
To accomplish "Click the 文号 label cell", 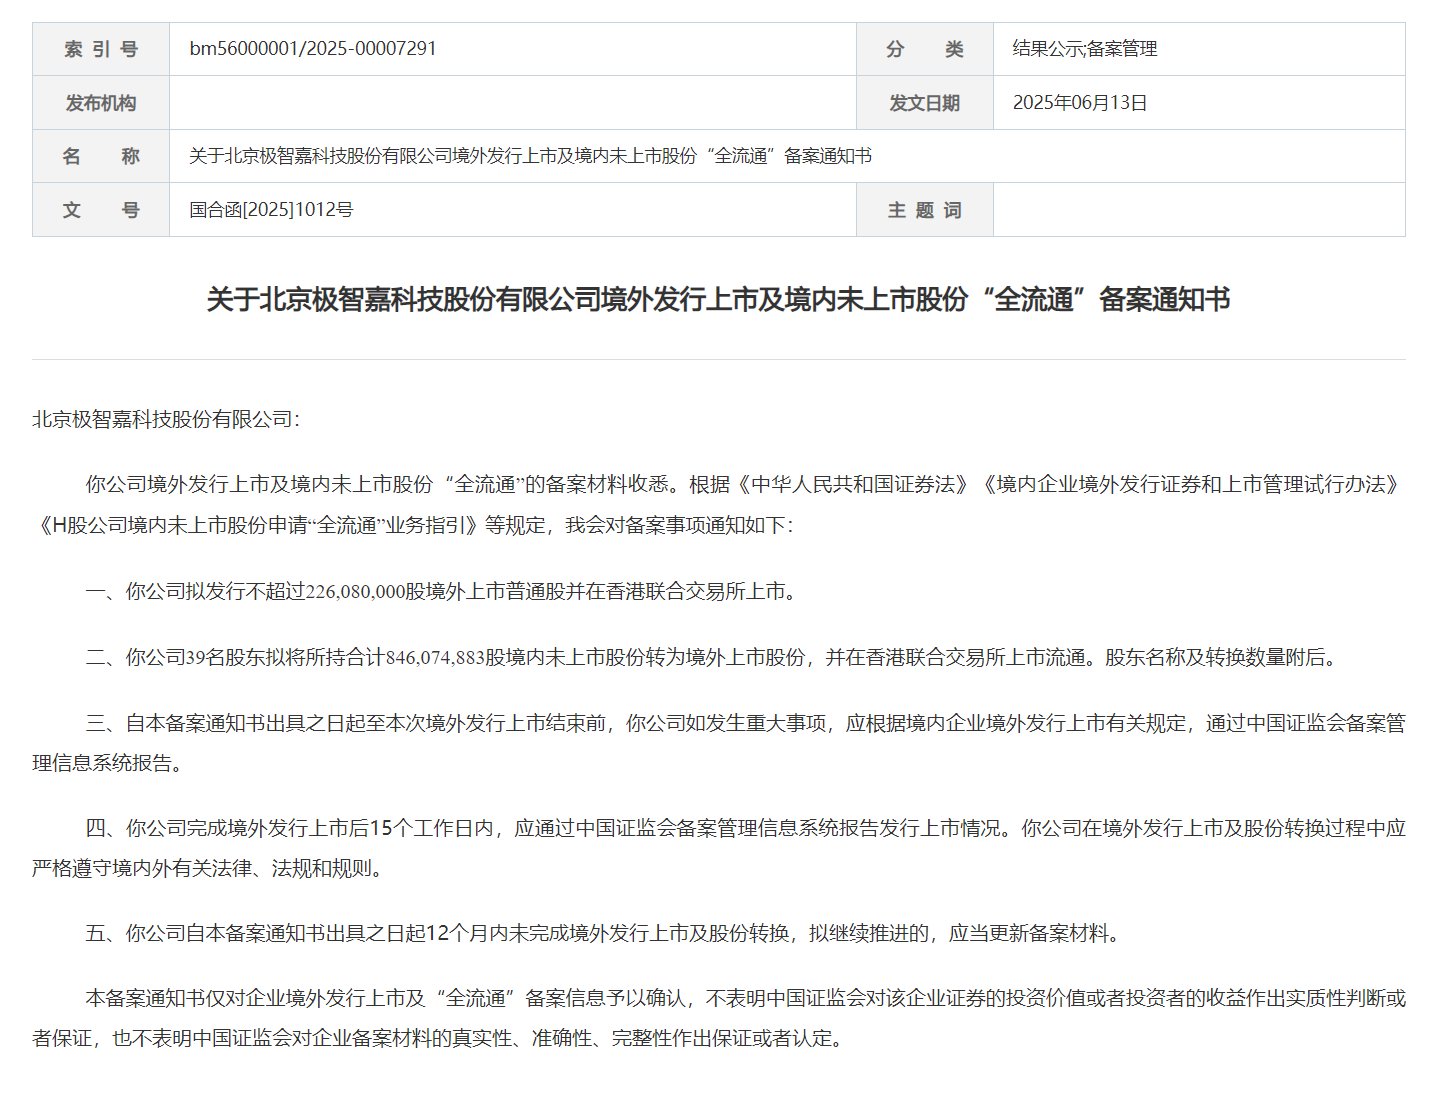I will tap(101, 210).
